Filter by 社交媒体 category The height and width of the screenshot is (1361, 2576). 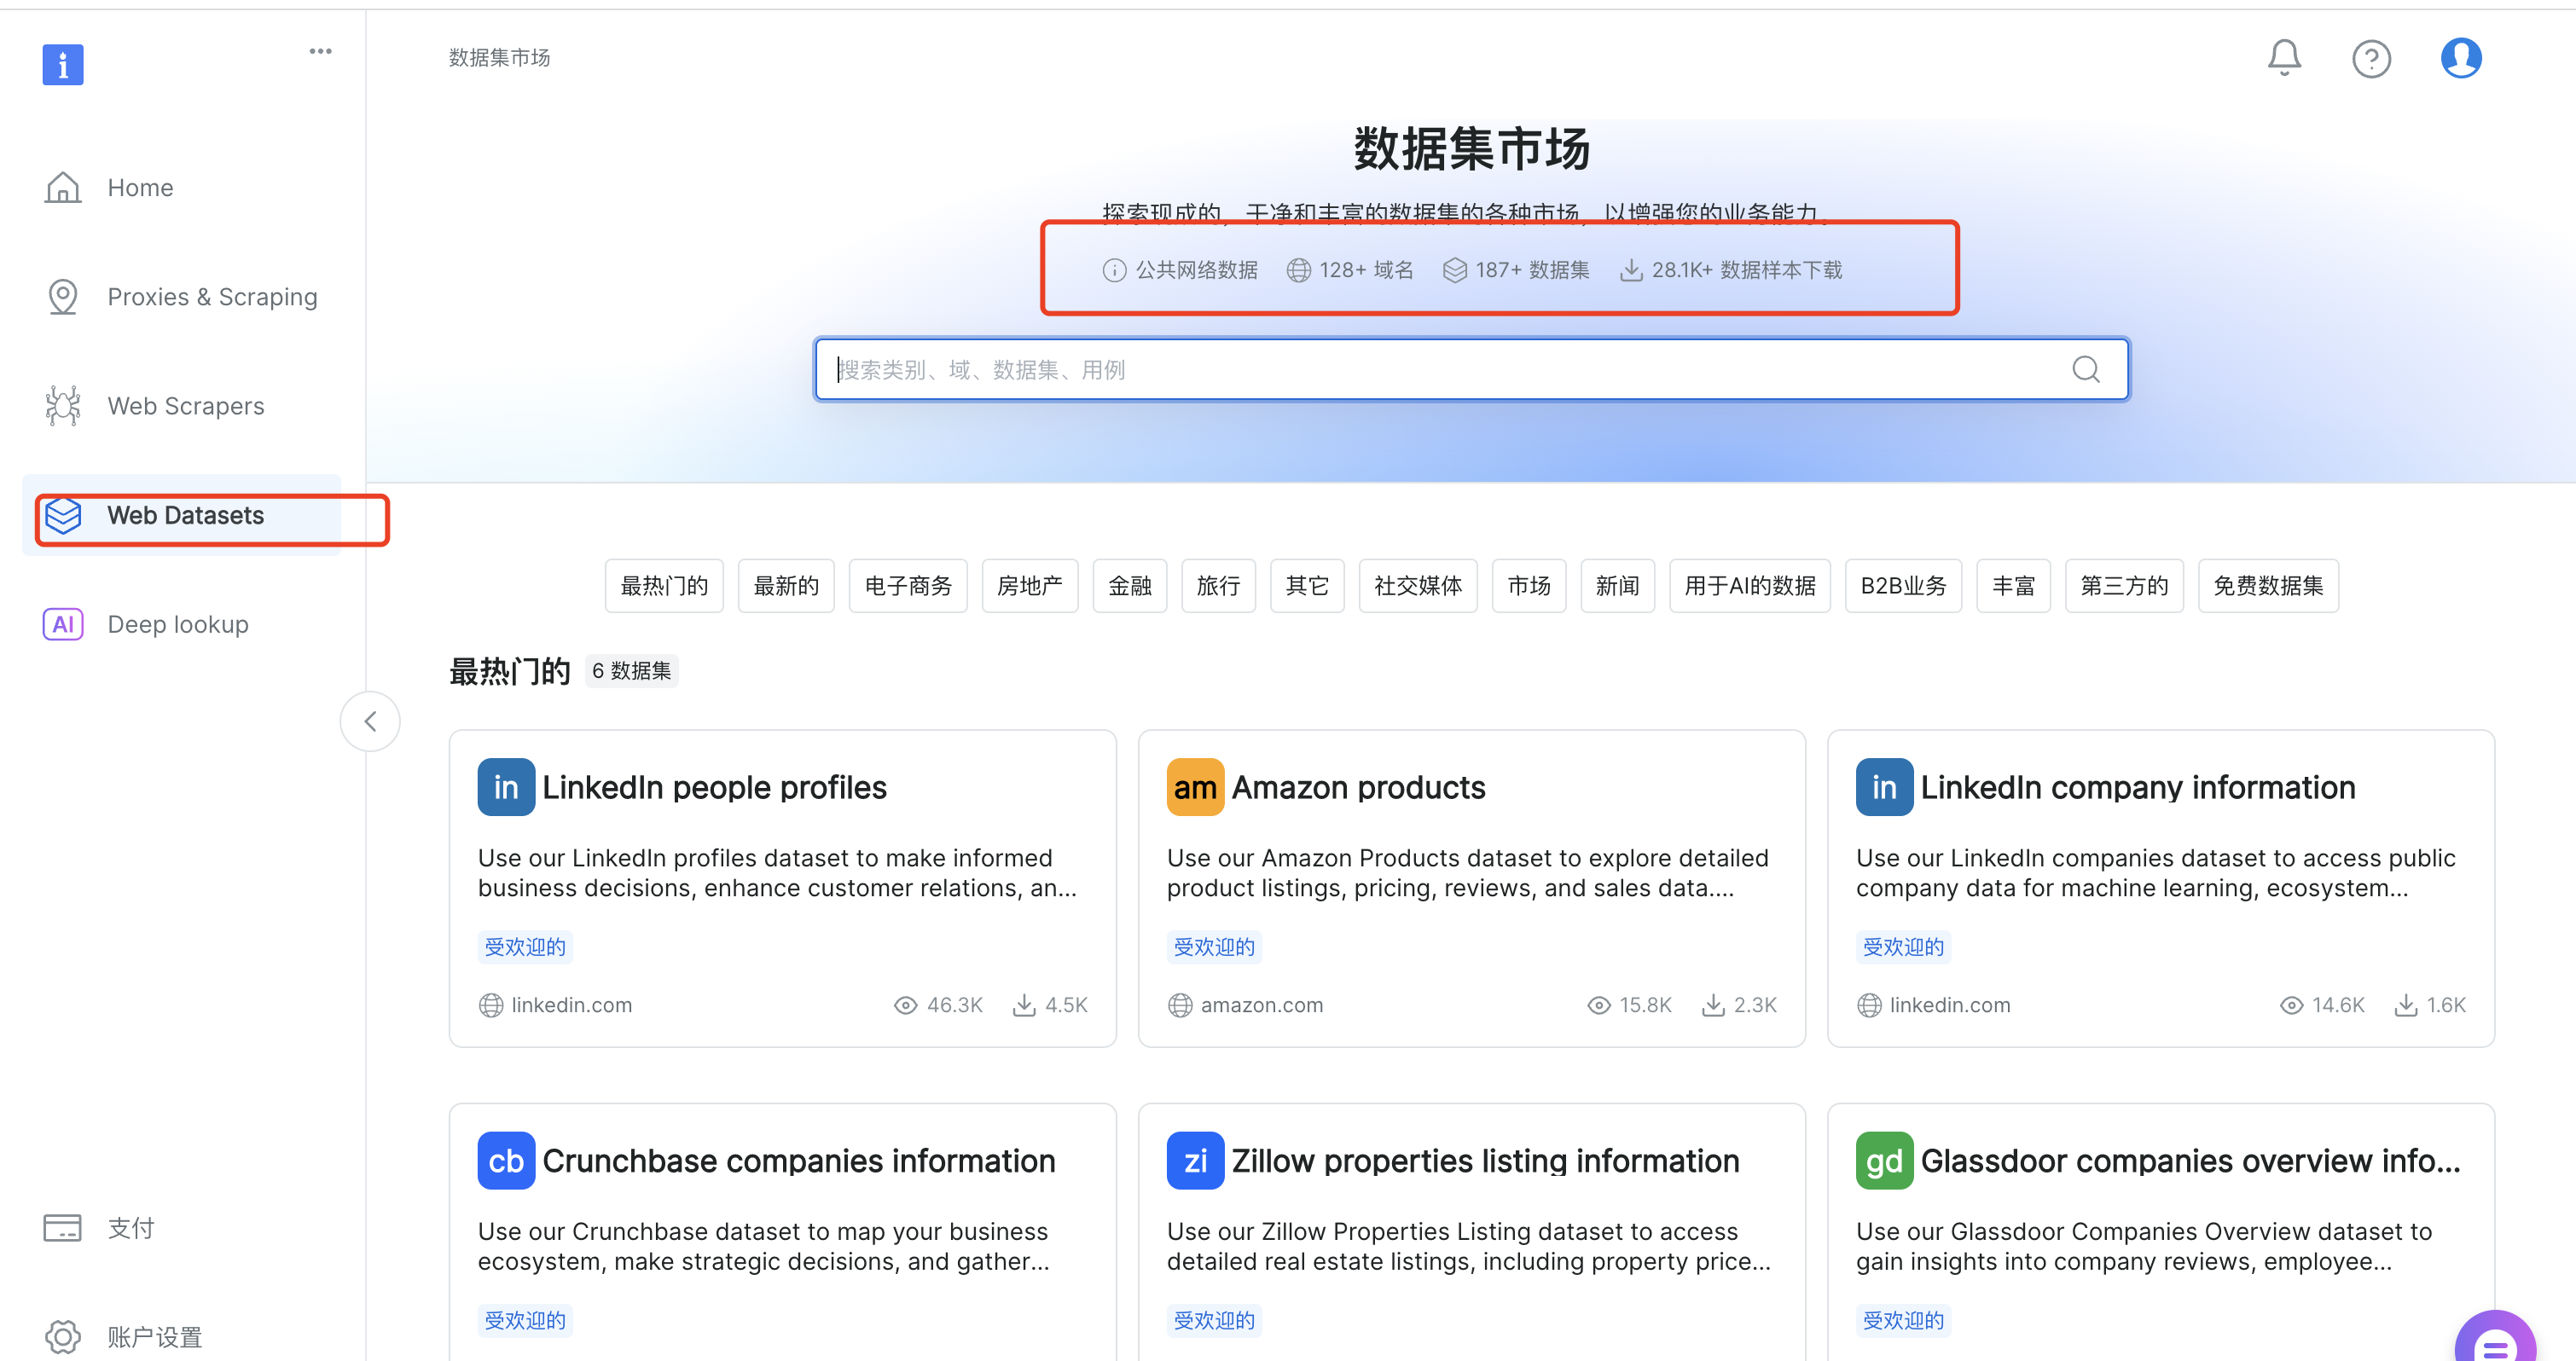coord(1418,585)
